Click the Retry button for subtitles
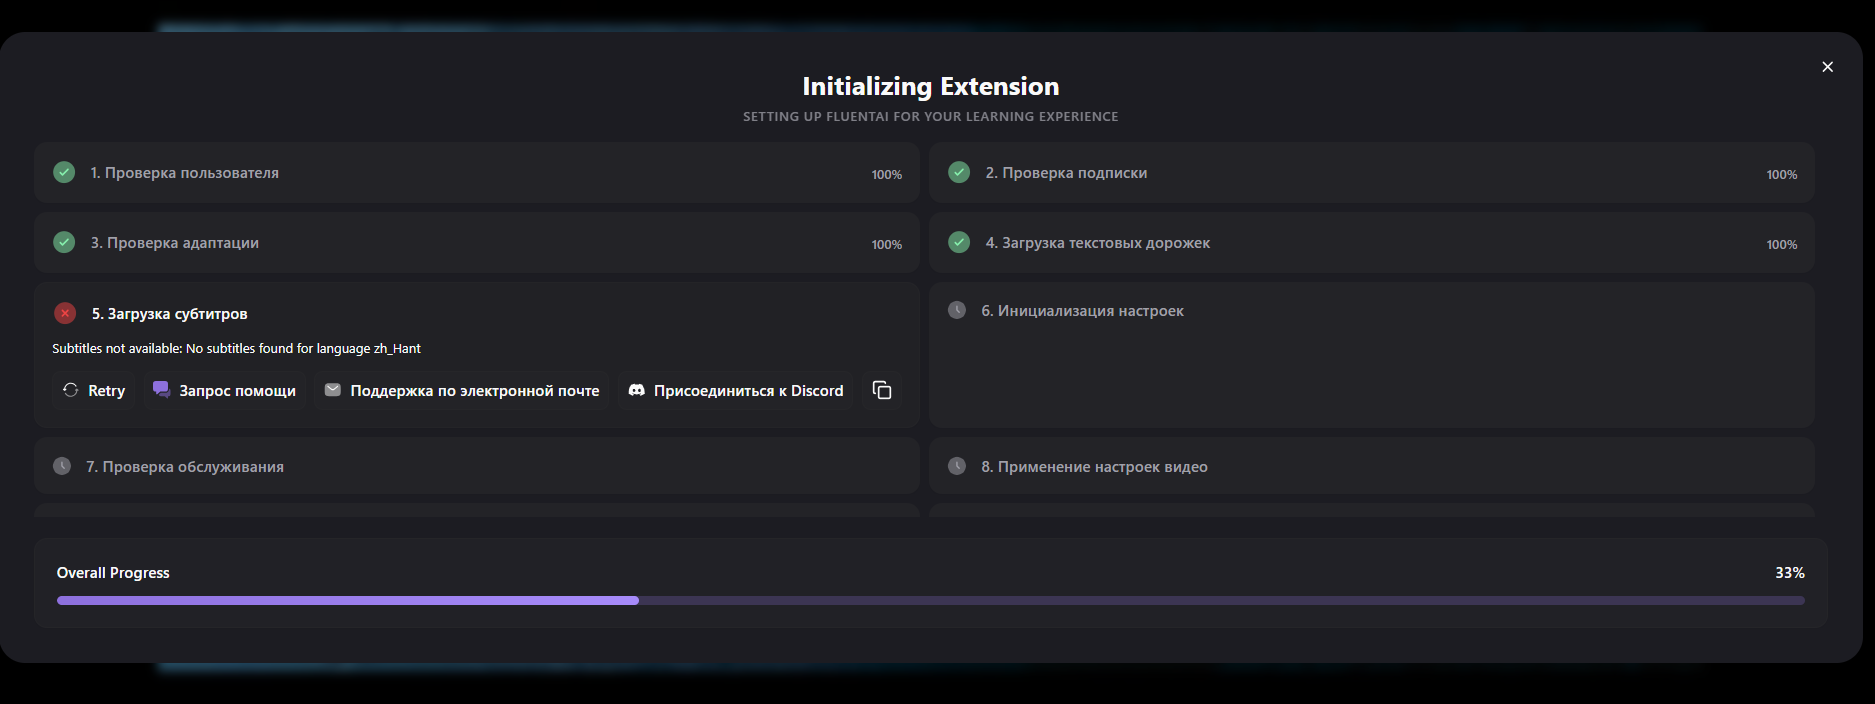Viewport: 1875px width, 704px height. 94,390
